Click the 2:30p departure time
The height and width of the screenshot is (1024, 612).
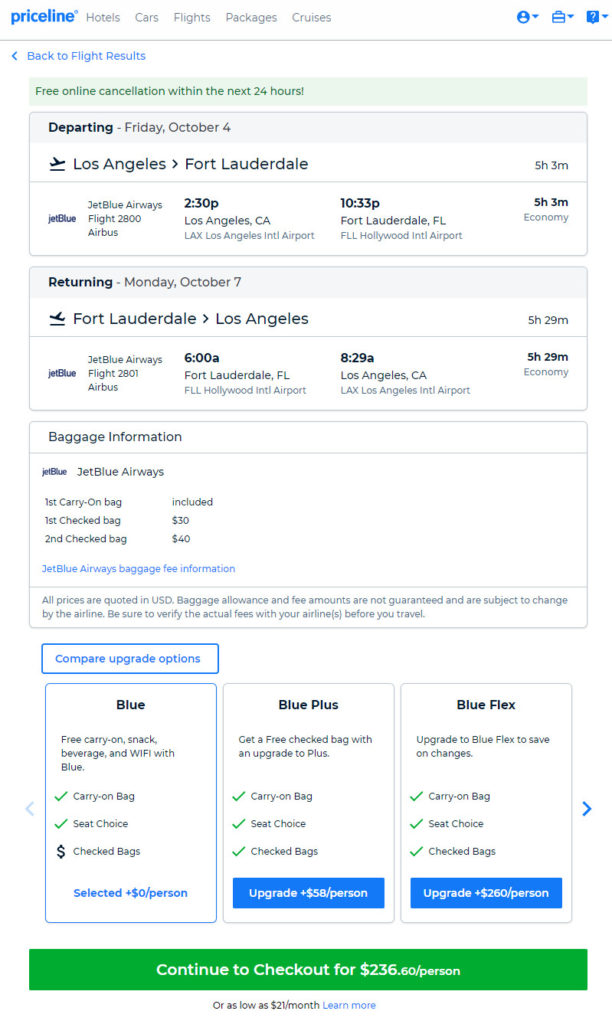[201, 203]
